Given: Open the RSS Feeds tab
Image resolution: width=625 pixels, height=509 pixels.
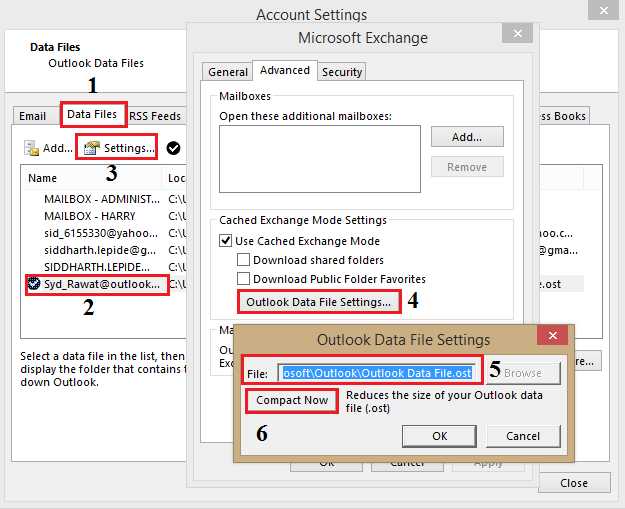Looking at the screenshot, I should point(155,116).
